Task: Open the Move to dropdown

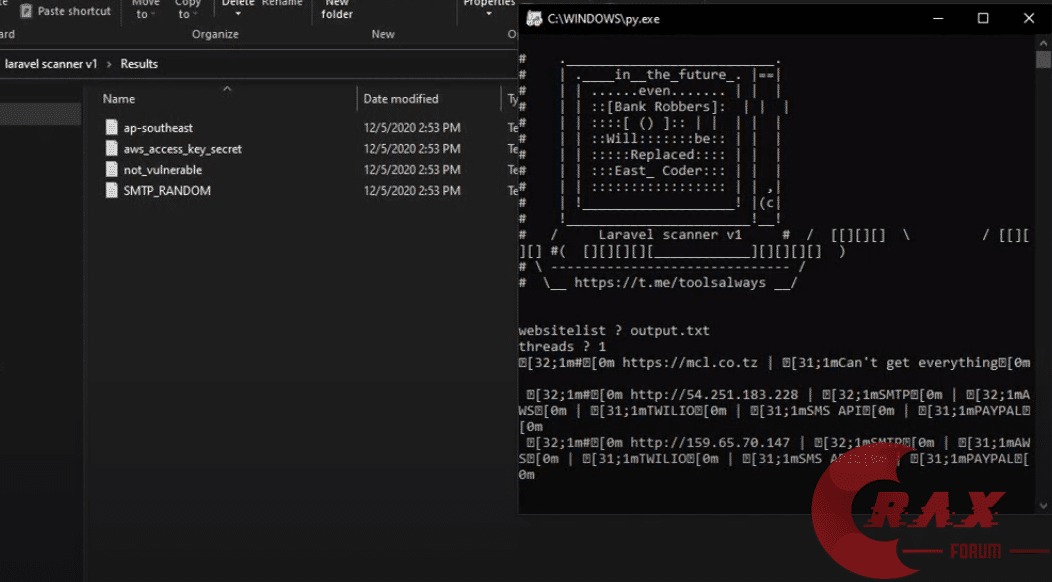Action: pos(145,9)
